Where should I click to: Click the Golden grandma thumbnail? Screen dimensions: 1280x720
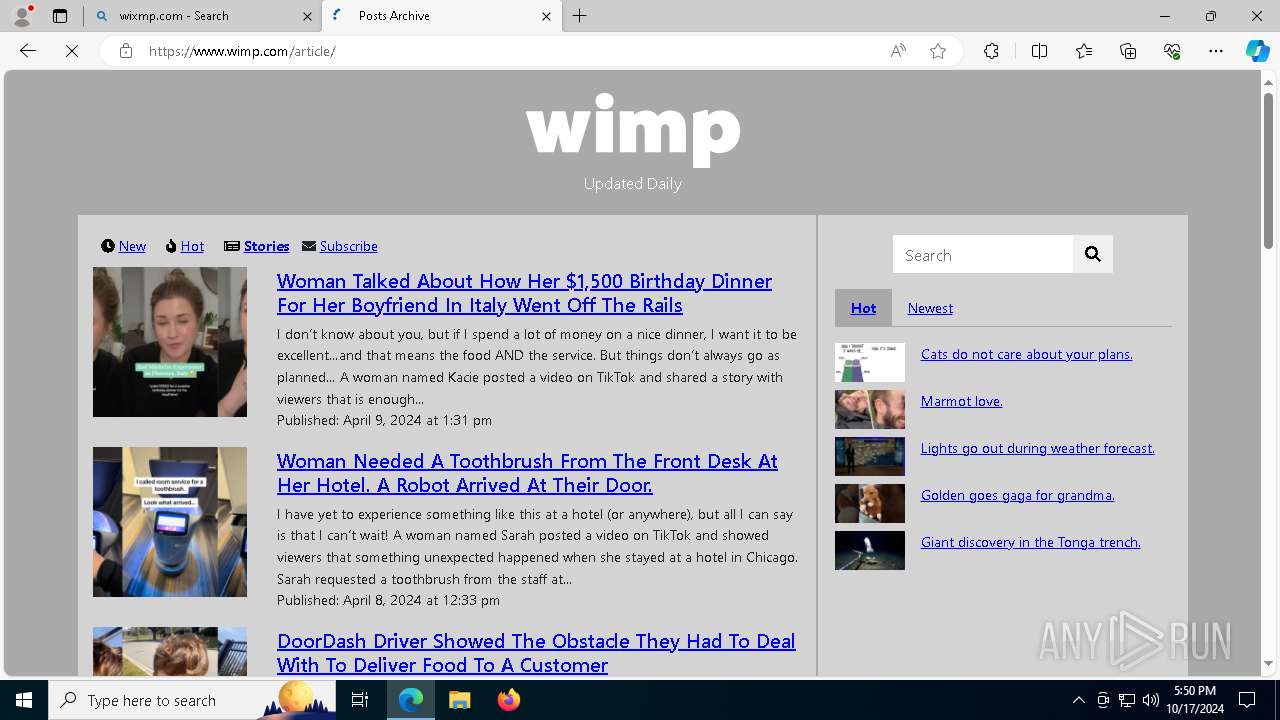[x=870, y=503]
